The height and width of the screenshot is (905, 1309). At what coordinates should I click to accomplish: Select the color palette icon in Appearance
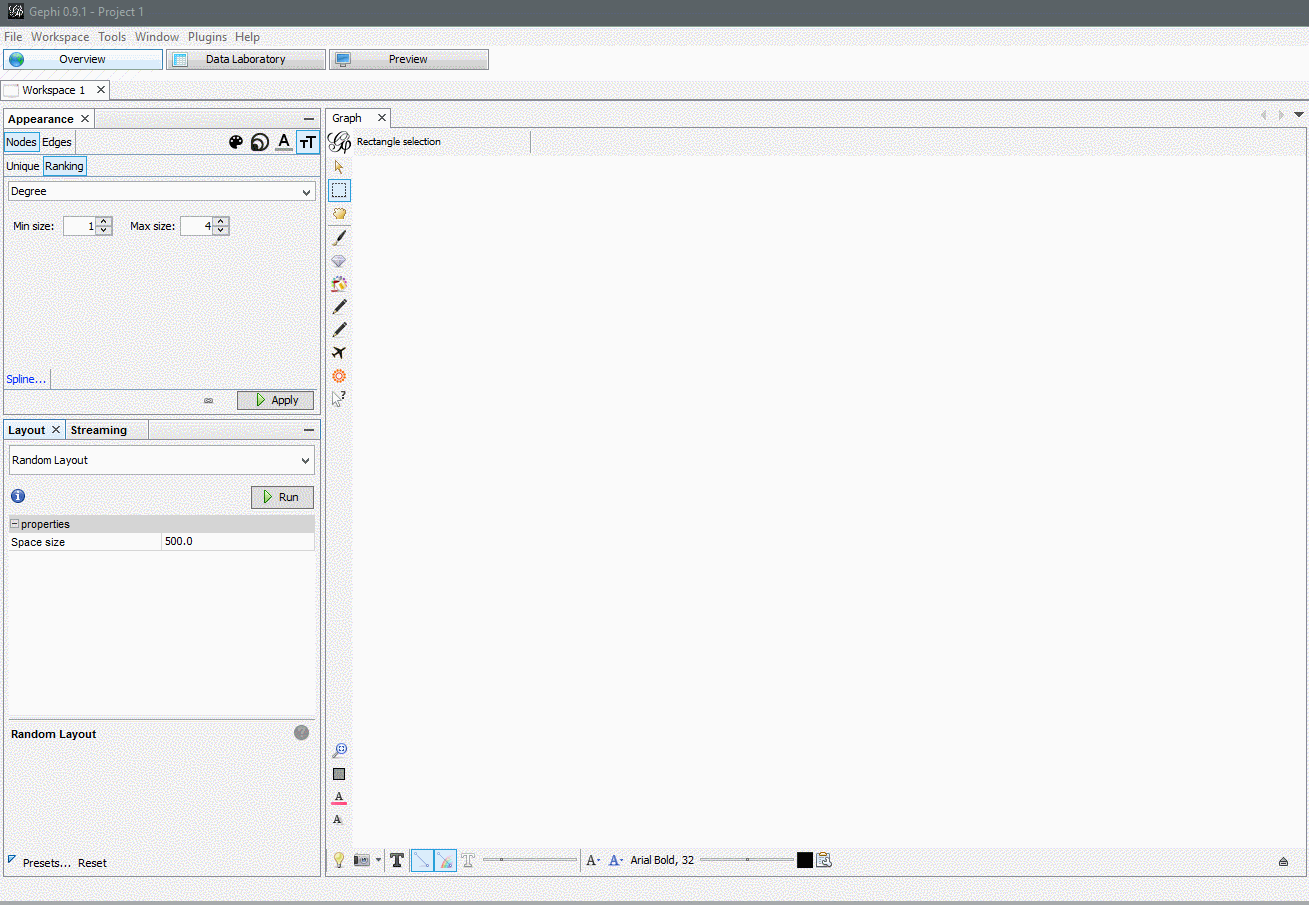click(x=236, y=142)
